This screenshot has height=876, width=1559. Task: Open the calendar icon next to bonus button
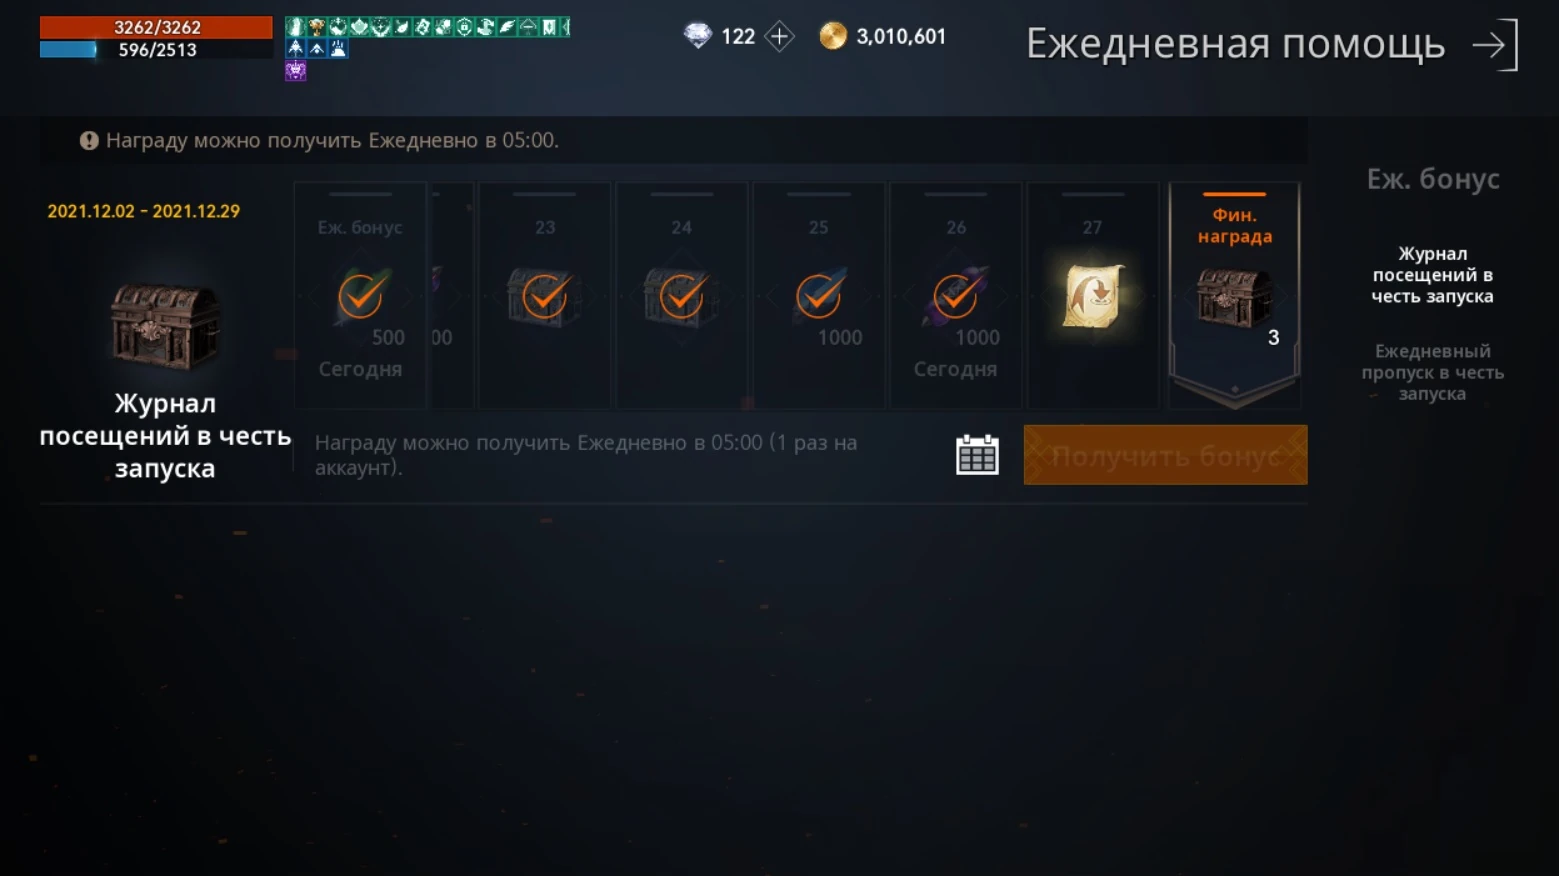point(977,455)
